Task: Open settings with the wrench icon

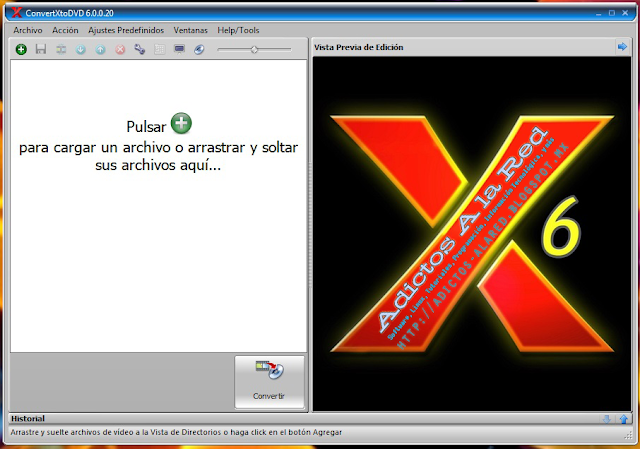Action: pyautogui.click(x=140, y=49)
